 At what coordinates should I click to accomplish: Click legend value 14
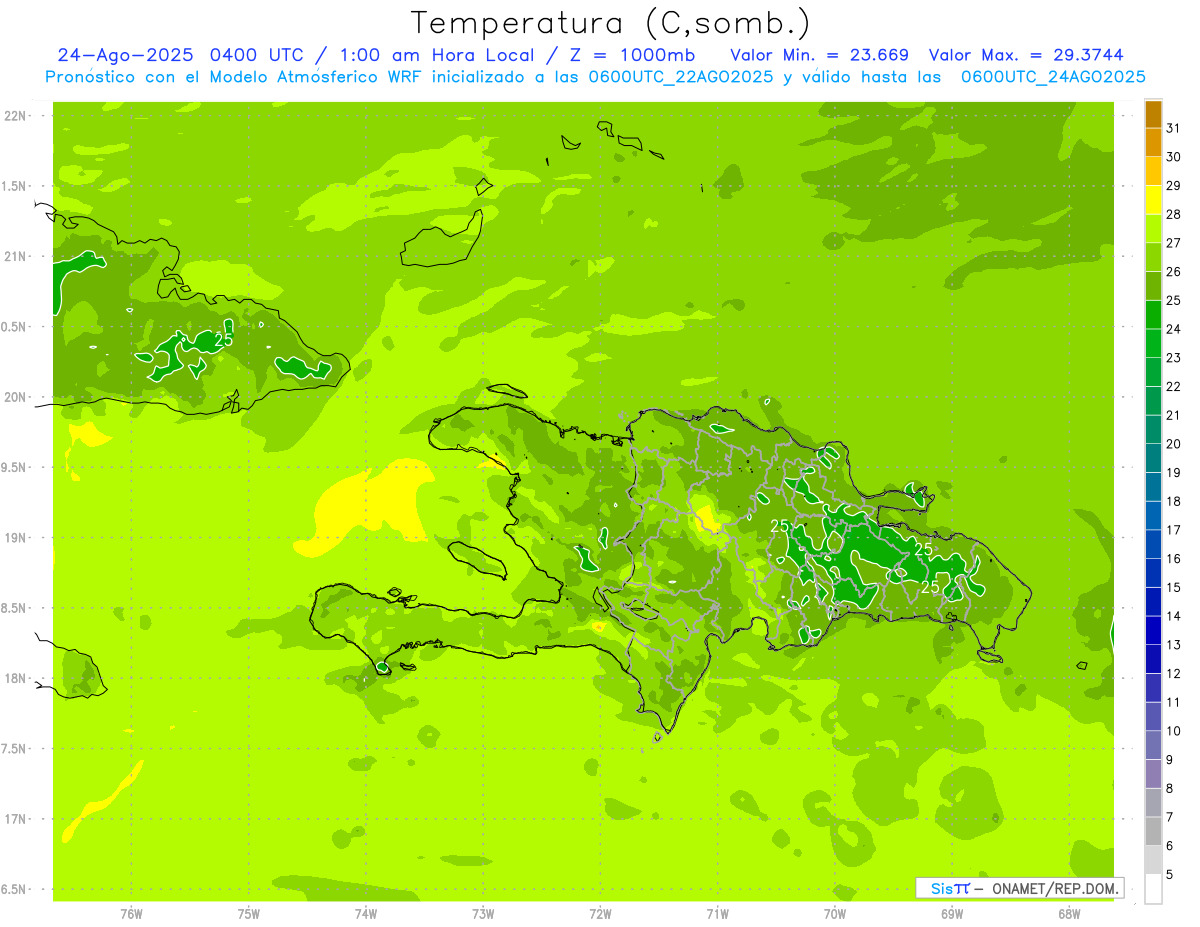1173,616
